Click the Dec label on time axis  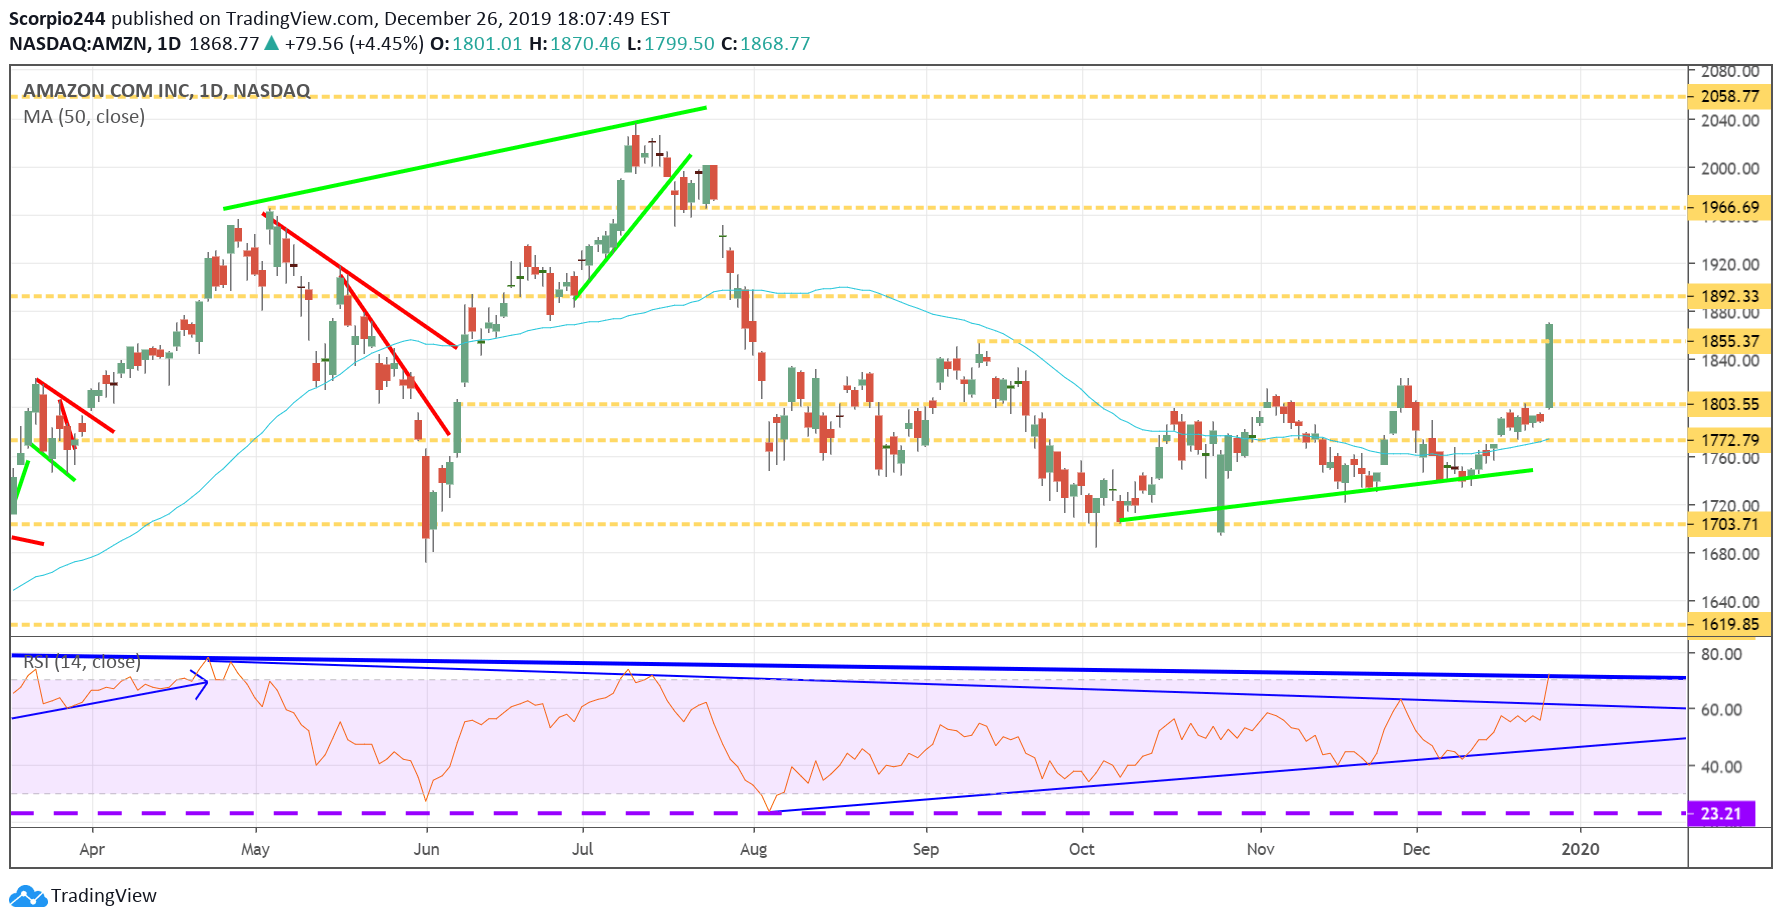pos(1417,849)
